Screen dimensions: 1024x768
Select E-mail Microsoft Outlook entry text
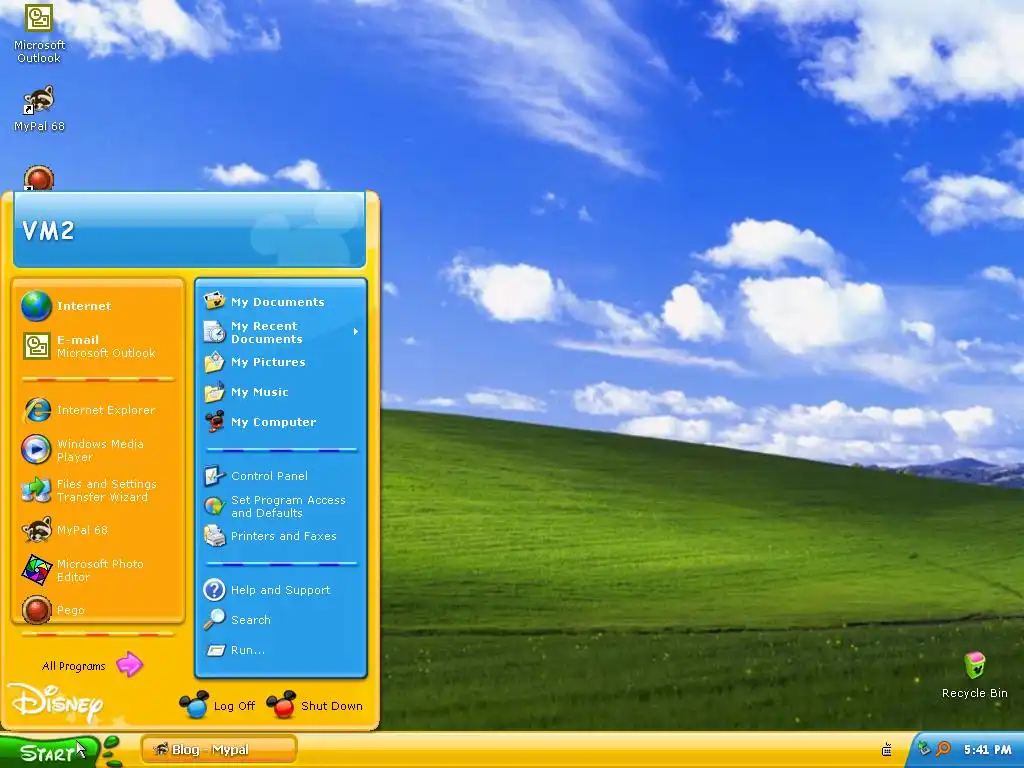tap(106, 346)
